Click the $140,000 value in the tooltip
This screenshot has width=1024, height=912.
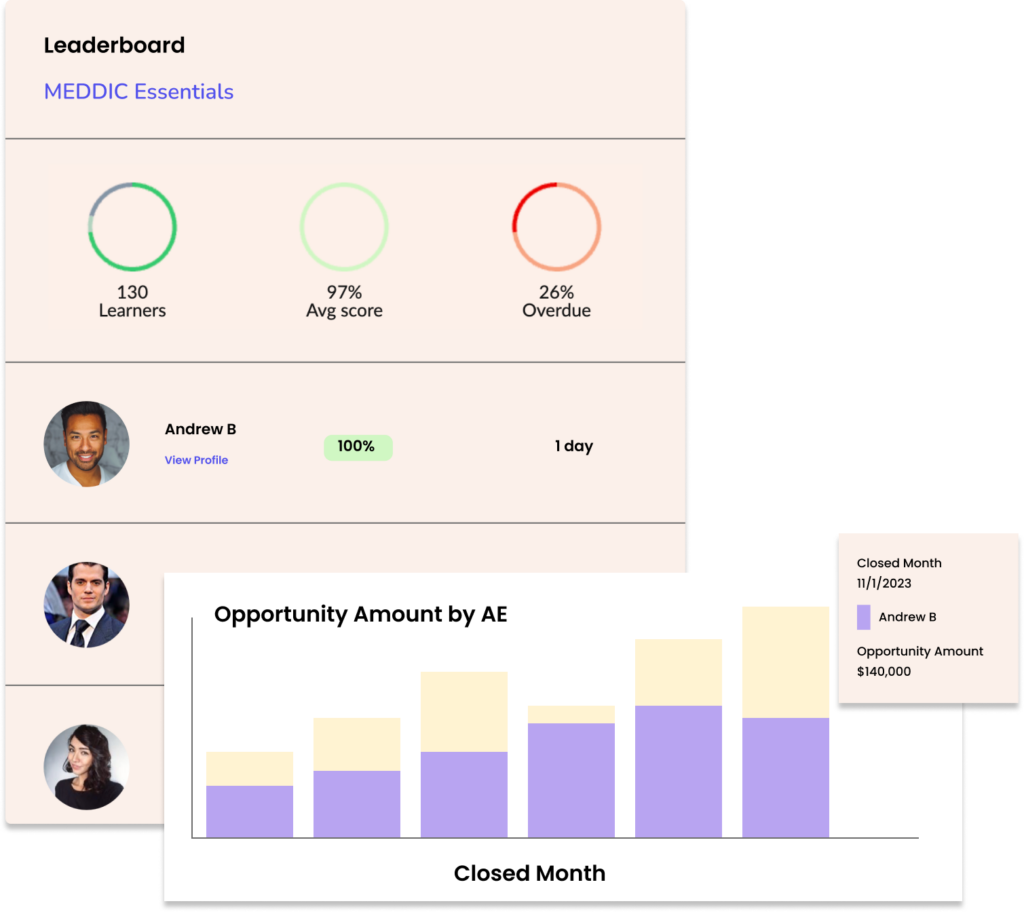[884, 672]
